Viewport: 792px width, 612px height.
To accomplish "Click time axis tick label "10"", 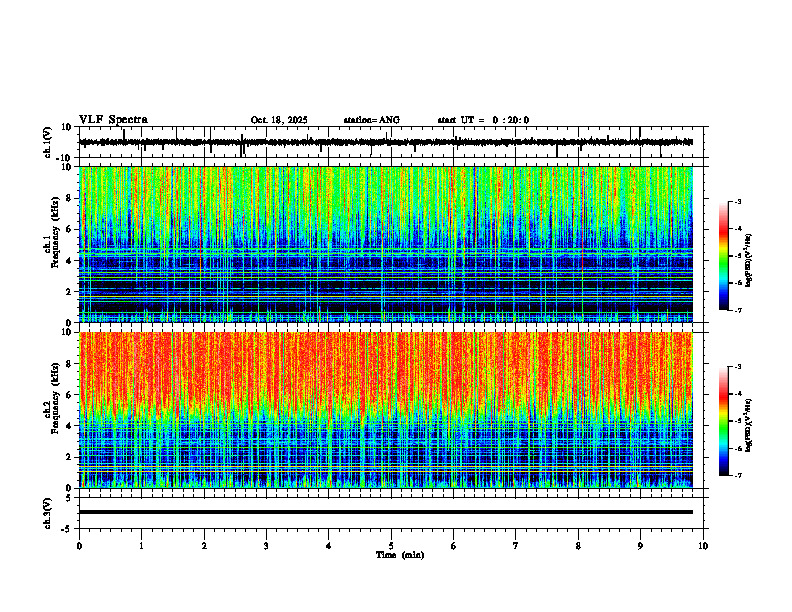I will [703, 546].
